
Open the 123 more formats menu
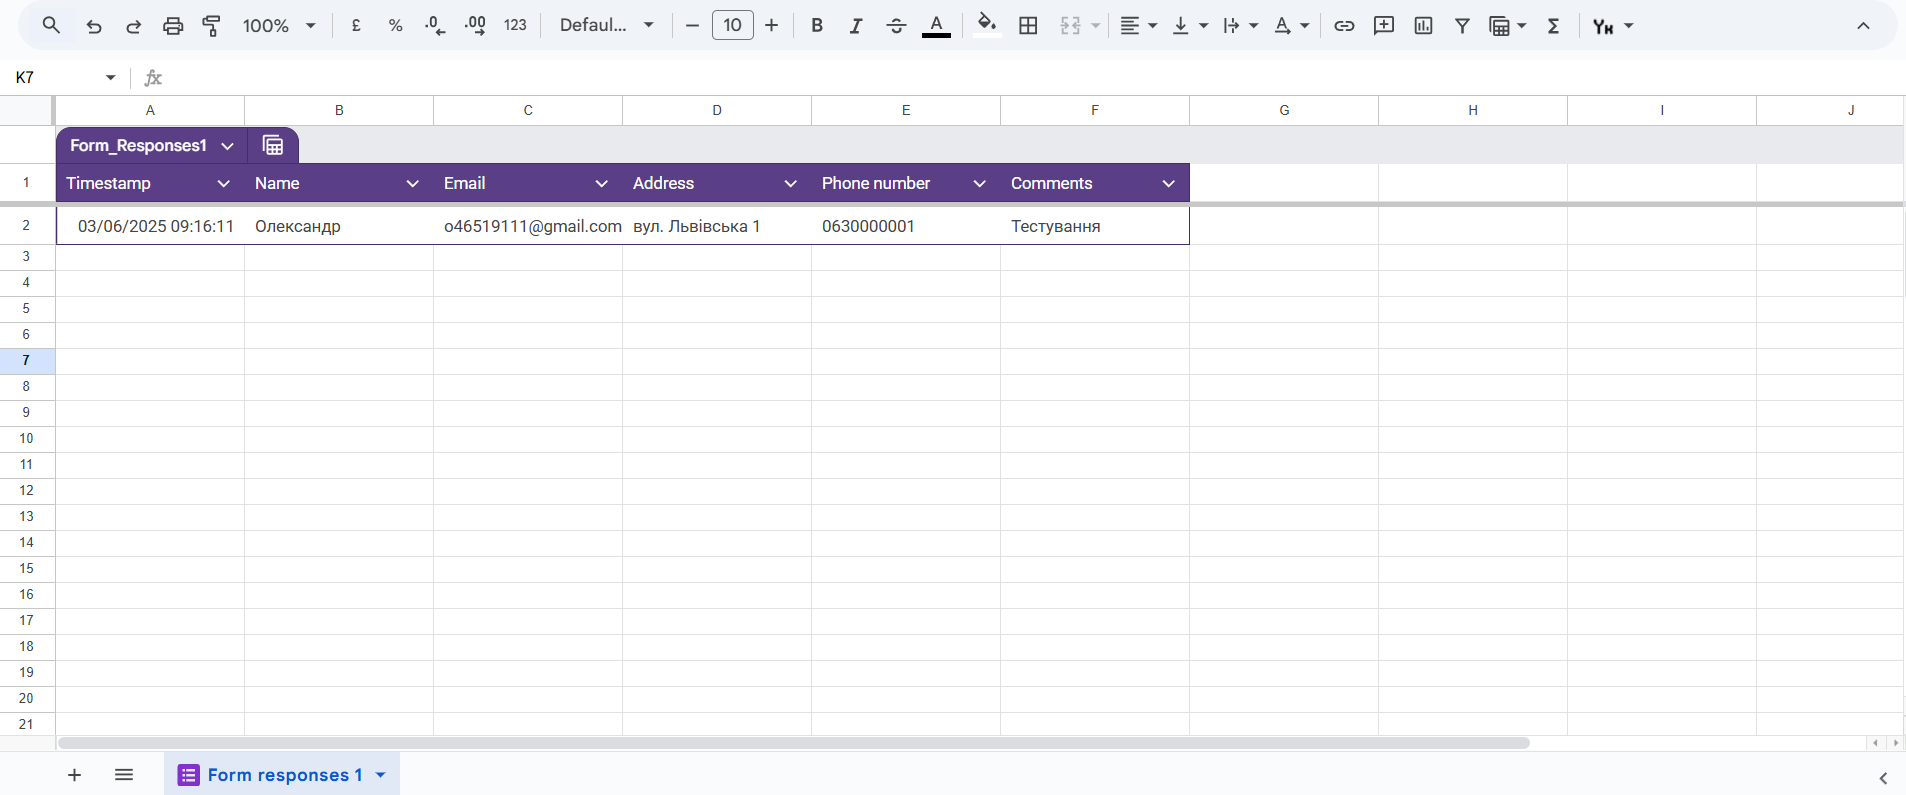click(515, 26)
